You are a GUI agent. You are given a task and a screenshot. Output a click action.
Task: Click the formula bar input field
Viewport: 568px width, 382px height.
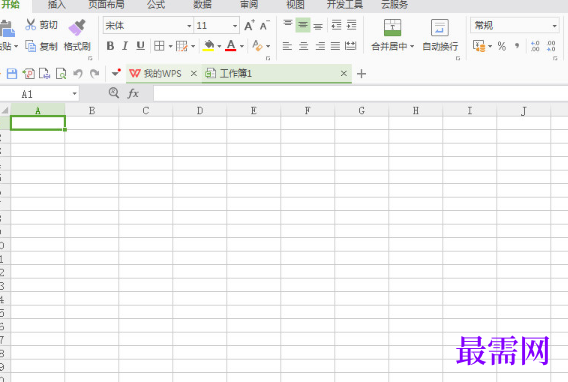[x=360, y=94]
